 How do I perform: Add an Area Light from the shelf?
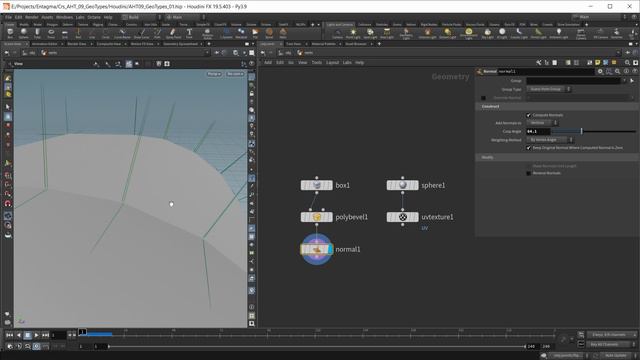pyautogui.click(x=387, y=33)
